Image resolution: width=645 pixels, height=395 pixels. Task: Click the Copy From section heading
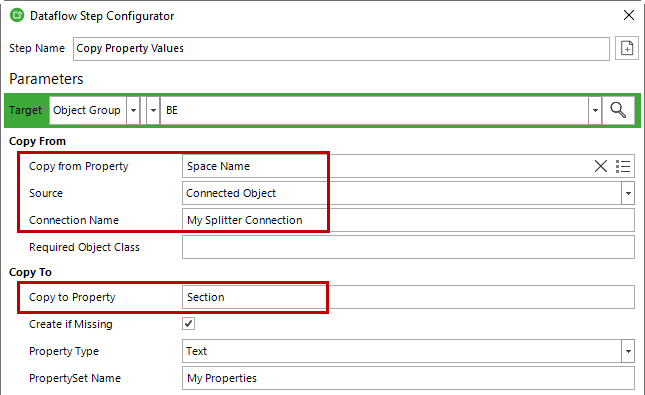tap(37, 141)
